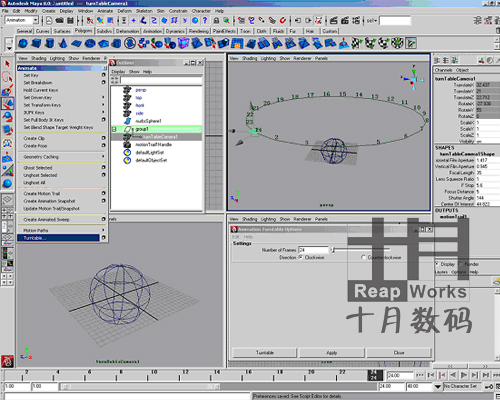Click the Outliner search text field

tap(161, 80)
